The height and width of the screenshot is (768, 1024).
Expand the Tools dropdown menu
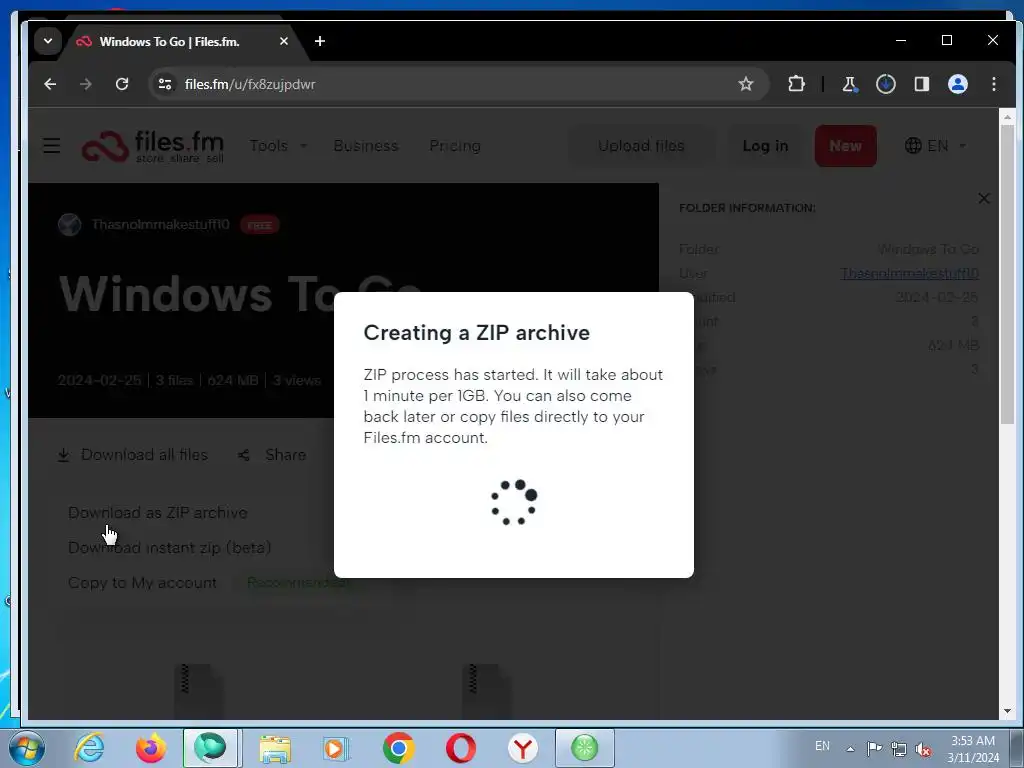[x=278, y=146]
